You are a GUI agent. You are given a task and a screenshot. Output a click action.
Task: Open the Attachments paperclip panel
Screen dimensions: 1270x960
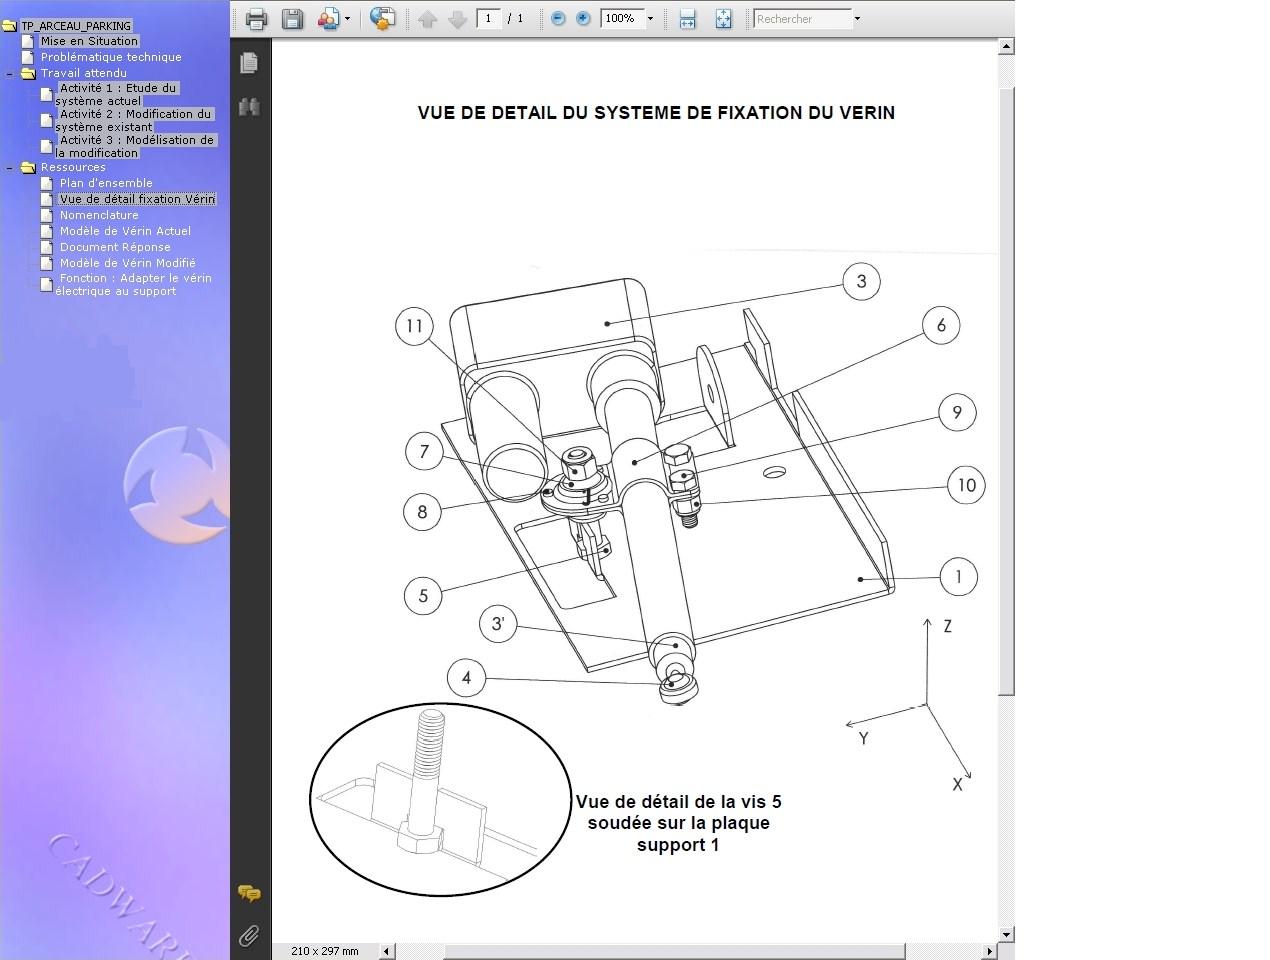tap(249, 935)
